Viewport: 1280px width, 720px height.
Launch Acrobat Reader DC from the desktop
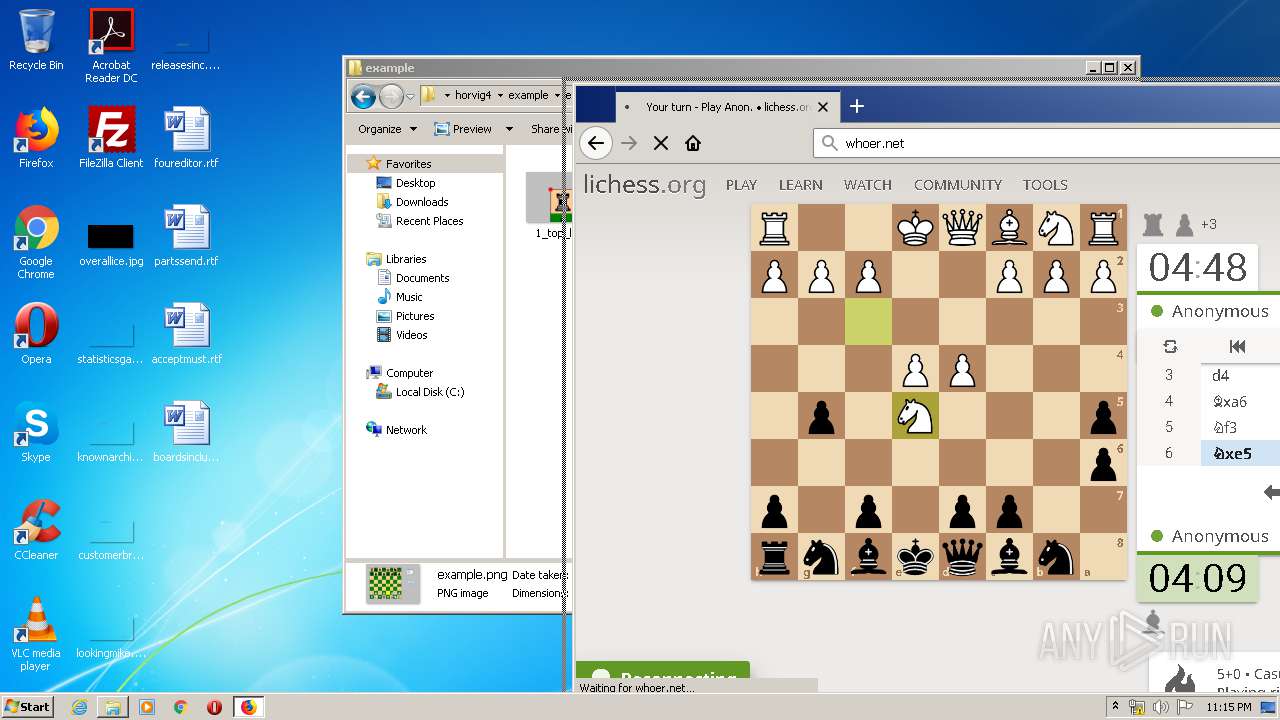(x=111, y=46)
